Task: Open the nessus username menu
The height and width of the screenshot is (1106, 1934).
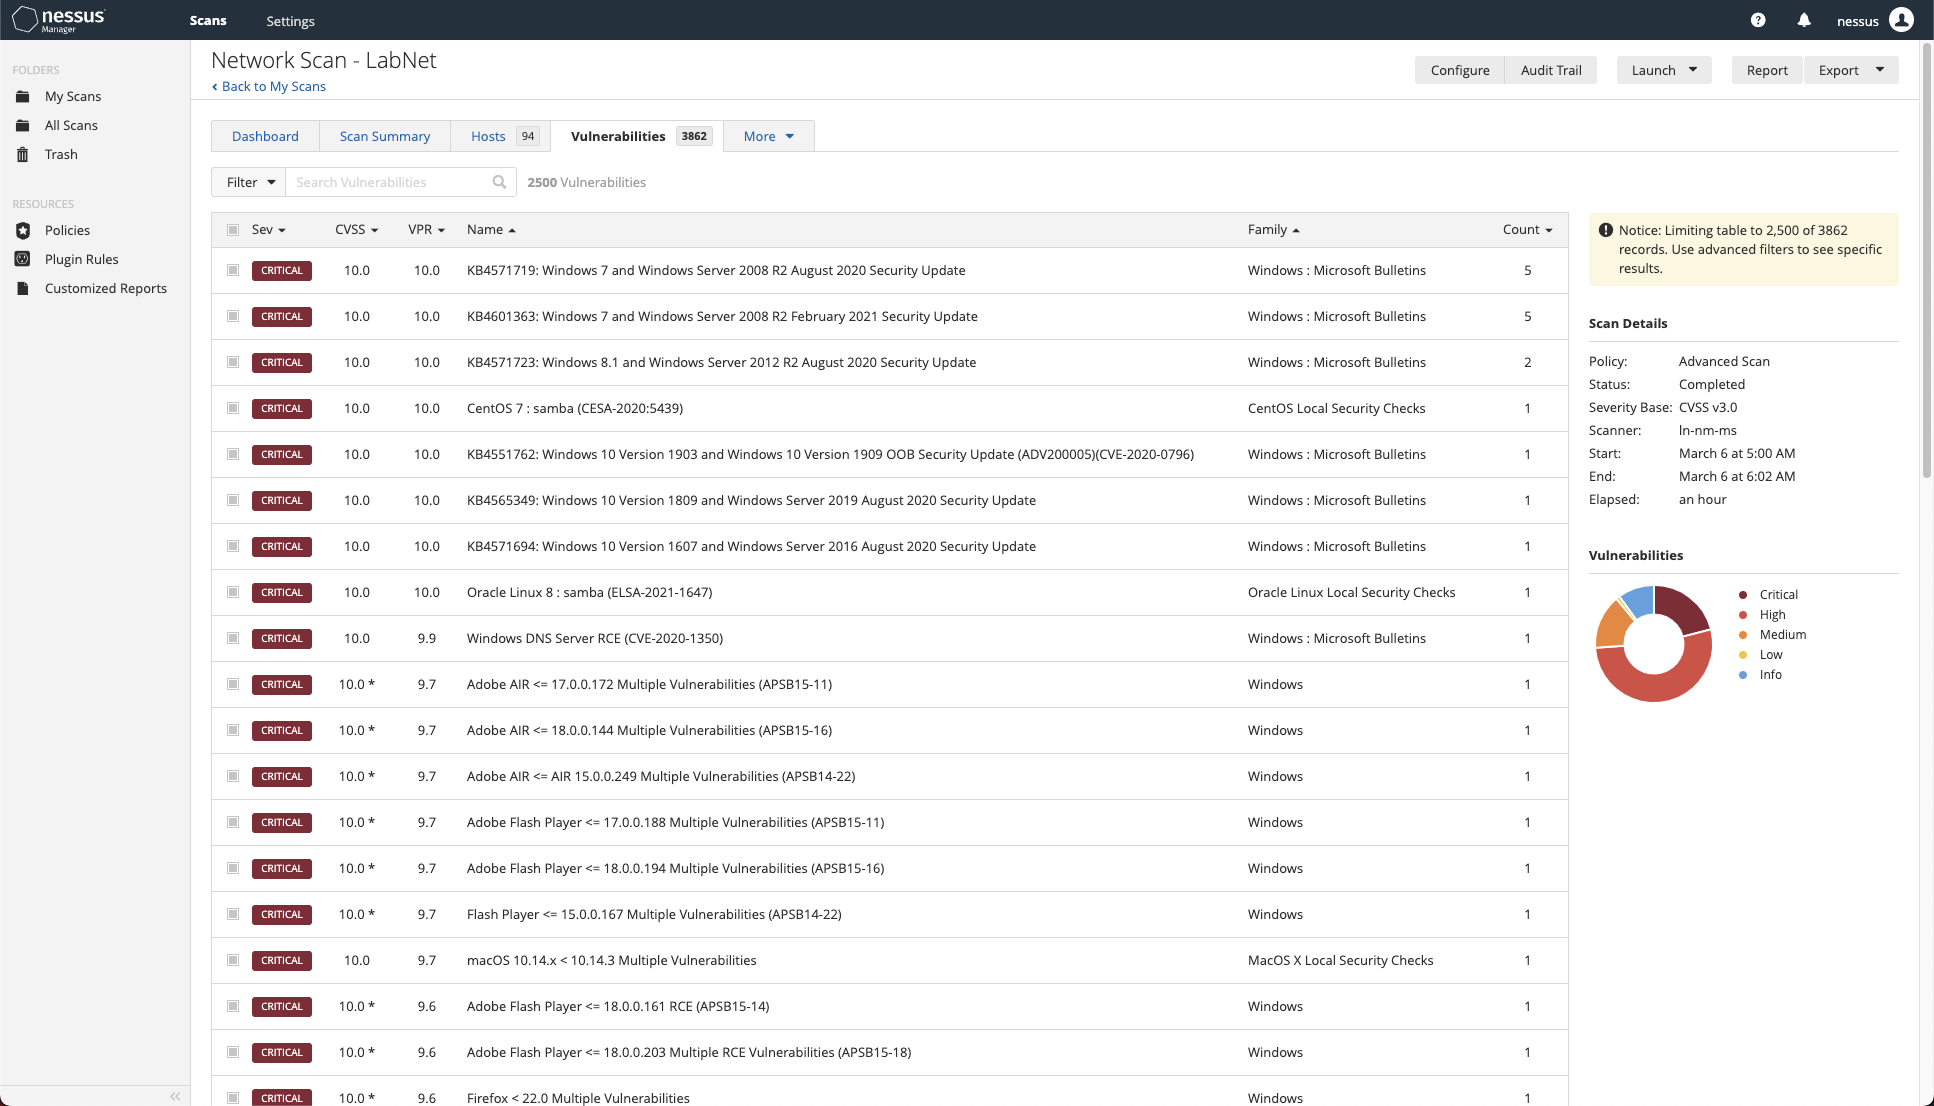Action: [x=1857, y=21]
